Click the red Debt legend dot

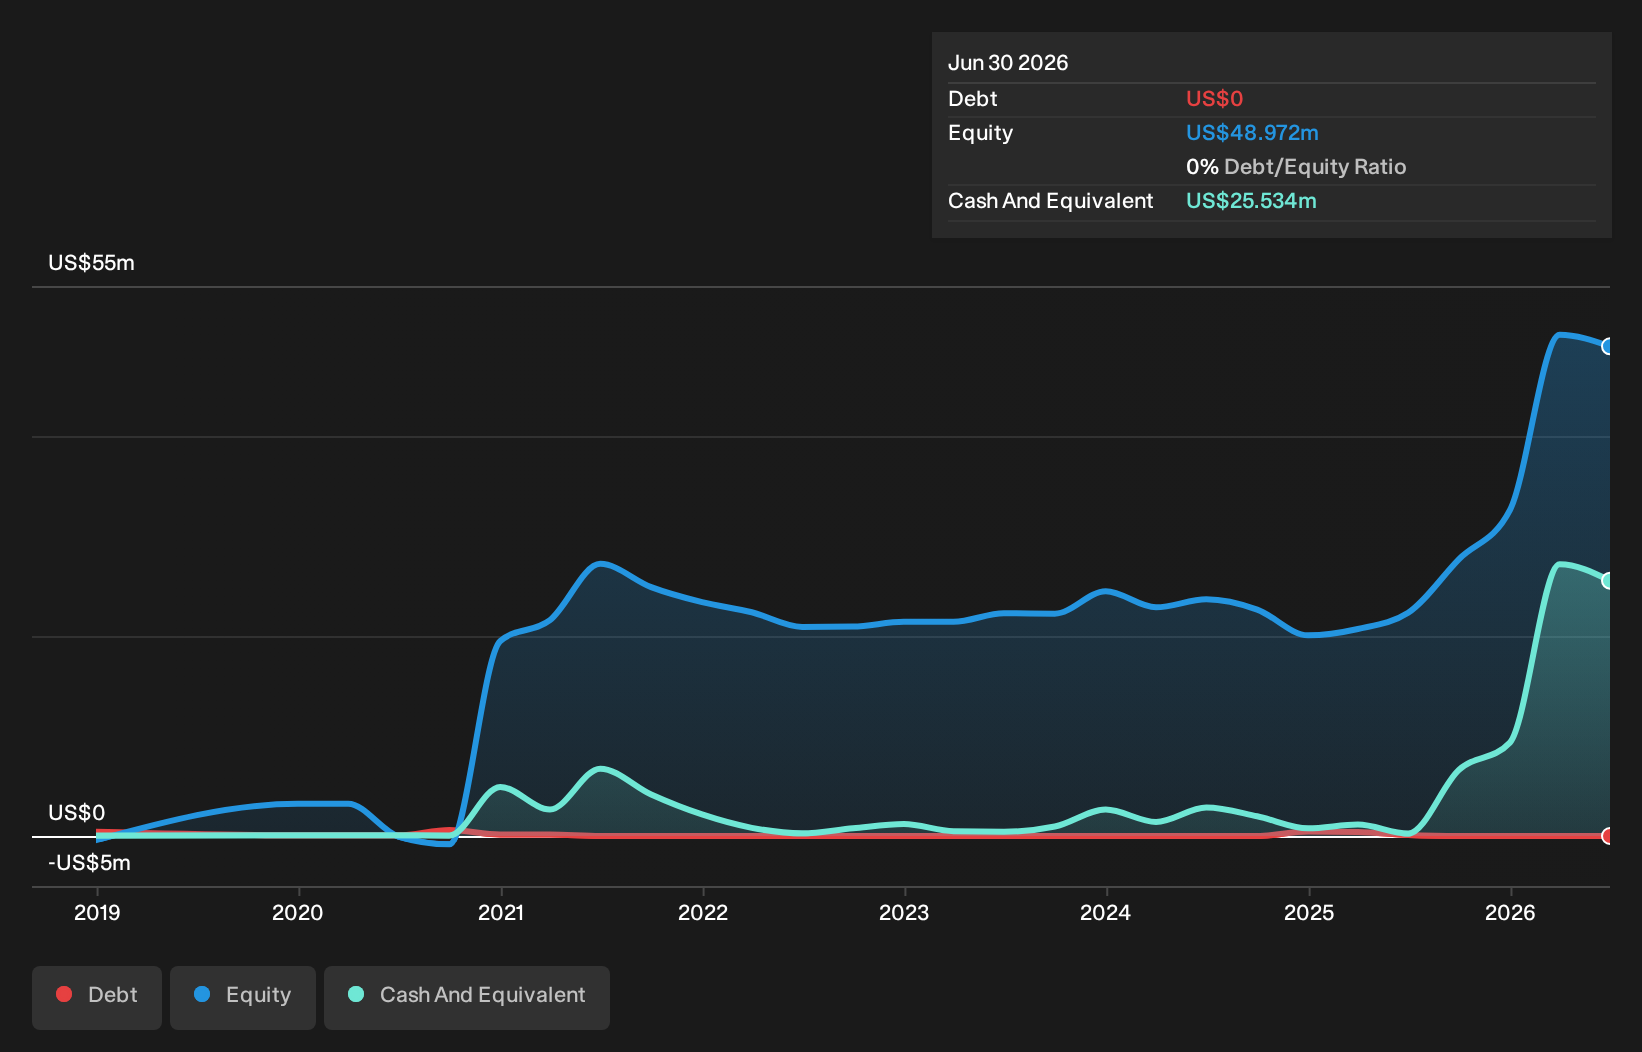pyautogui.click(x=64, y=994)
